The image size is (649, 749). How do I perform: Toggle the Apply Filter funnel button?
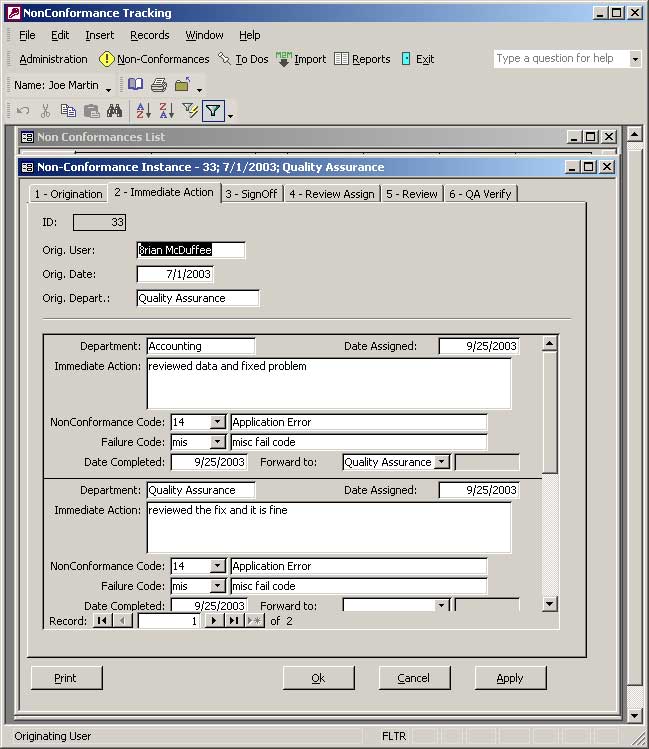point(213,111)
